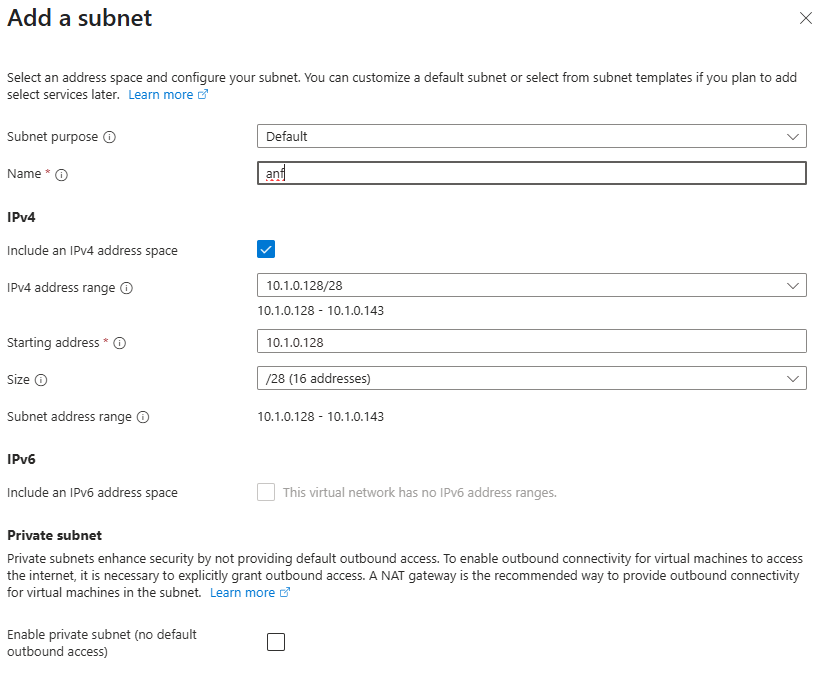Expand the IPv4 address range dropdown
This screenshot has height=686, width=816.
[531, 286]
